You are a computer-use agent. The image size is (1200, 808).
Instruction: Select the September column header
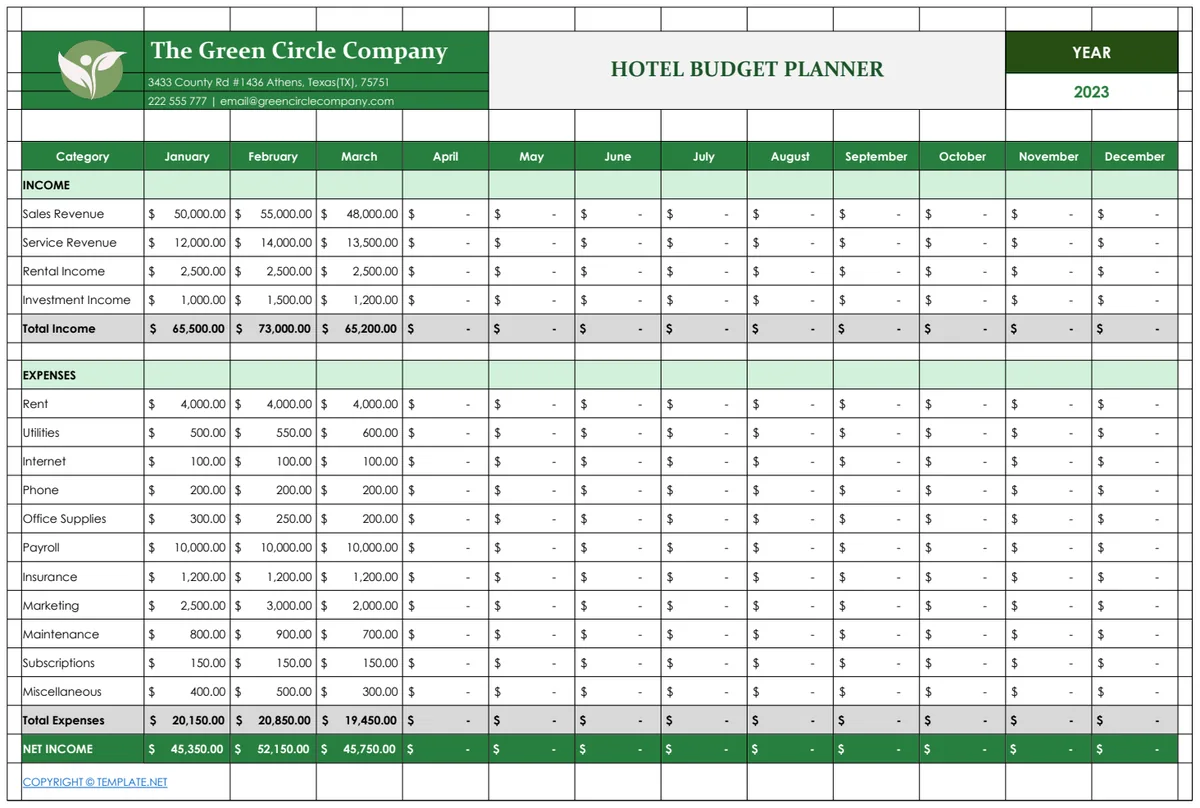[x=876, y=156]
